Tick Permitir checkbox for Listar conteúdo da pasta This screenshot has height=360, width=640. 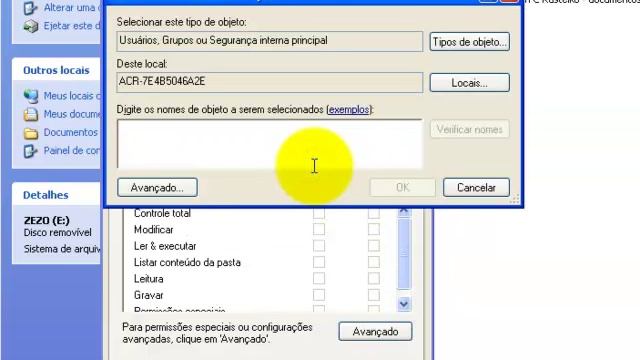[x=319, y=262]
